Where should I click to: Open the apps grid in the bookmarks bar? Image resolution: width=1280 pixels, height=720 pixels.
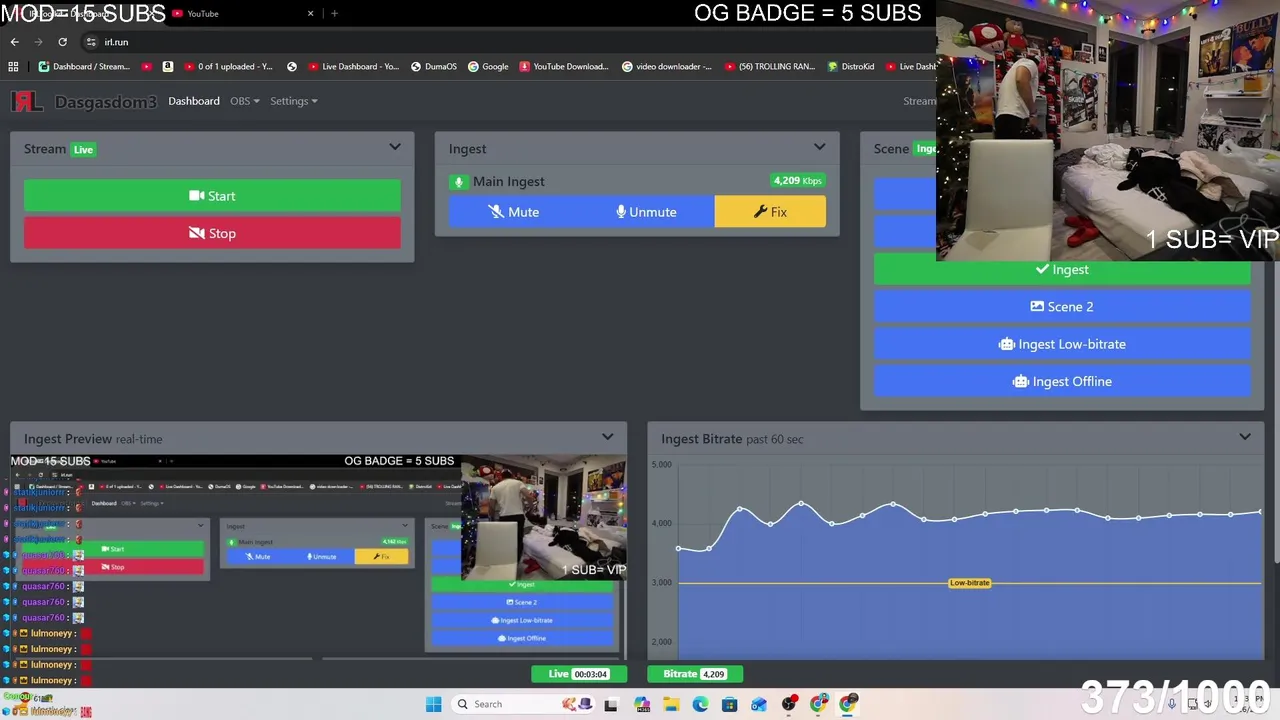tap(13, 67)
